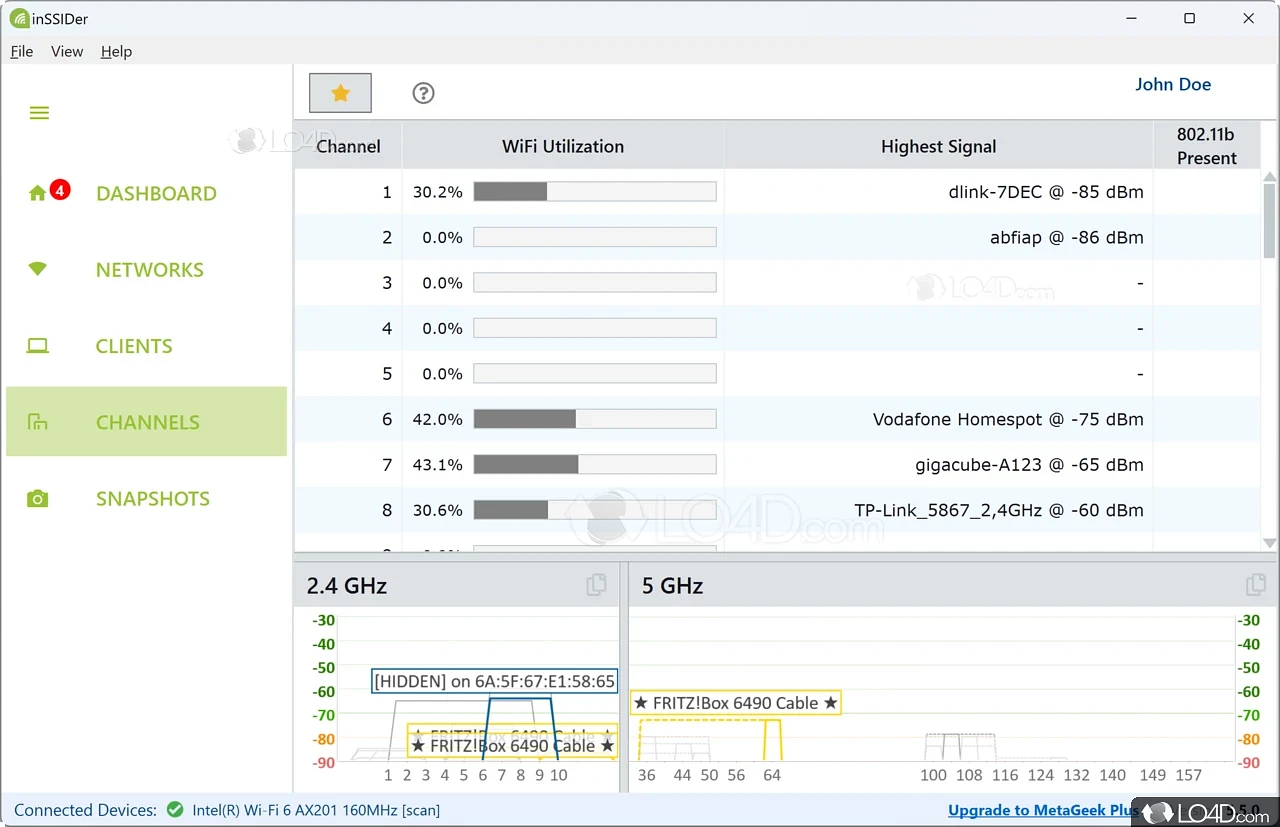Open the help question mark icon
This screenshot has height=827, width=1280.
coord(423,93)
